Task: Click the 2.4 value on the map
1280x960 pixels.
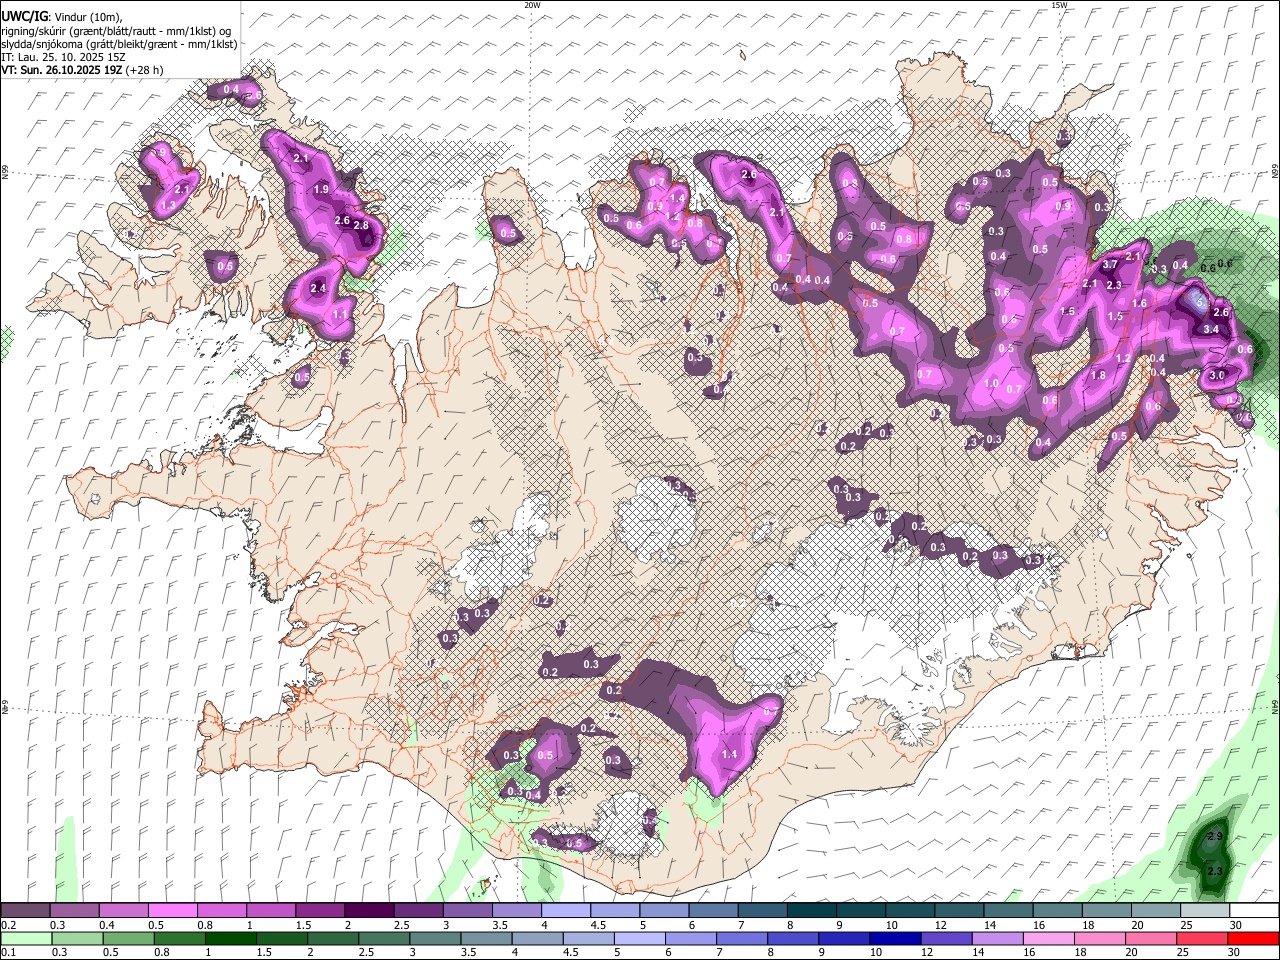Action: pyautogui.click(x=319, y=288)
